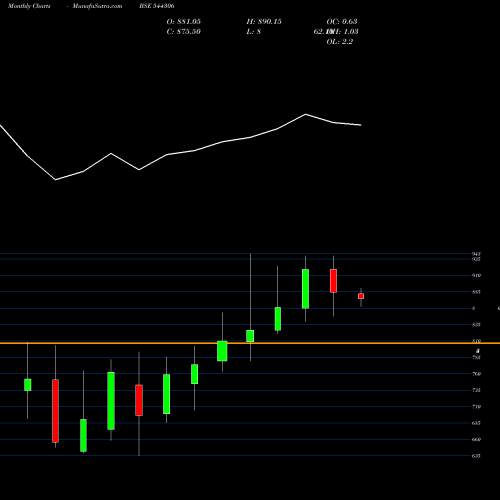Click the 'OL: 2.2' value
Viewport: 500px width, 500px height.
(340, 41)
